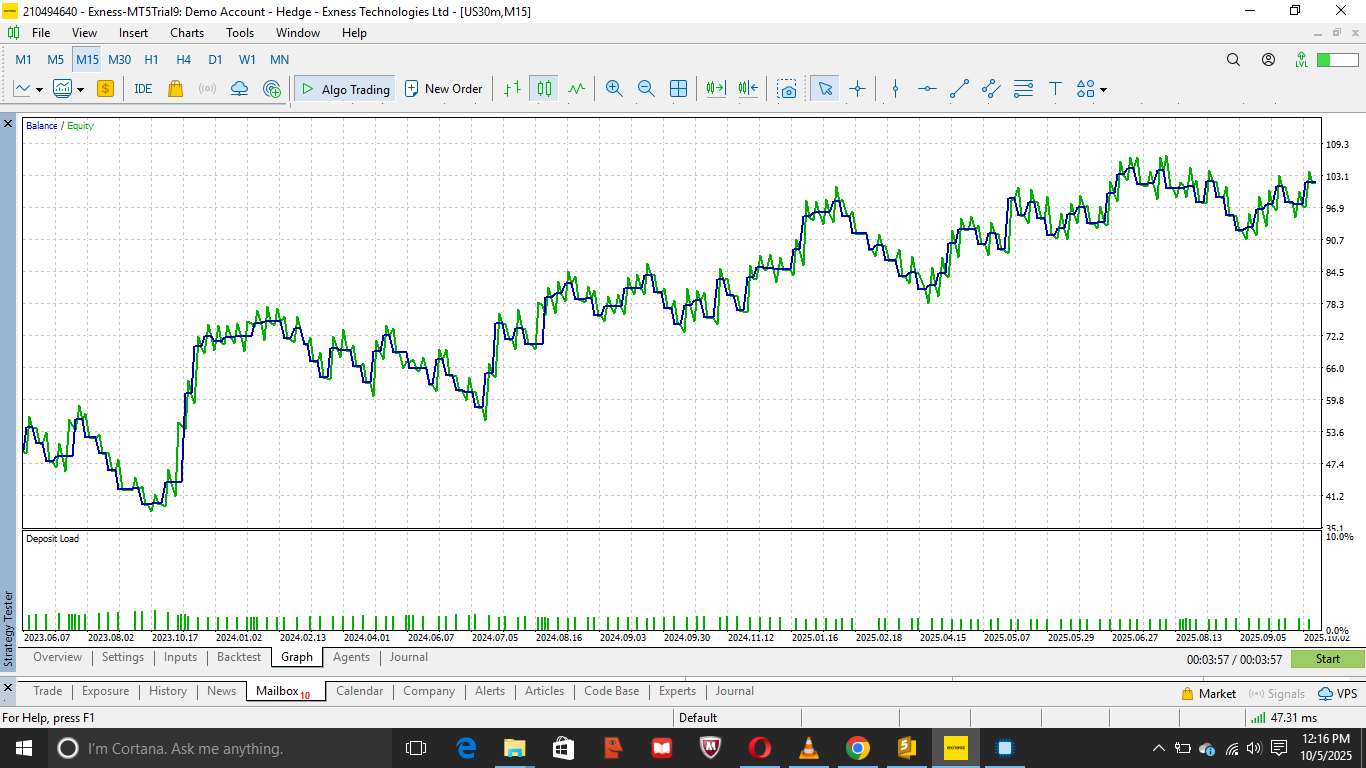Toggle Algo Trading on or off
The image size is (1366, 768).
tap(345, 89)
